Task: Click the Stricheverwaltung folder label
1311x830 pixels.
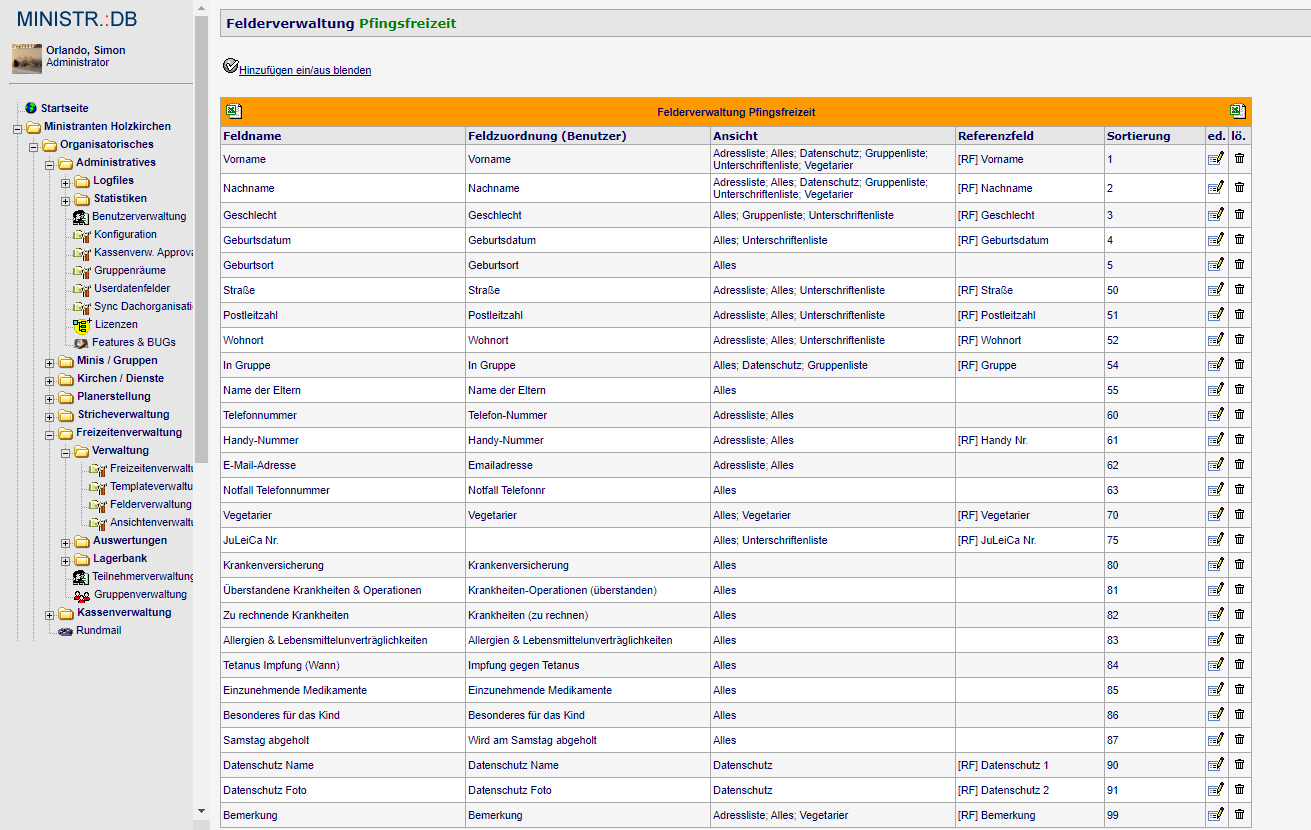Action: tap(123, 414)
